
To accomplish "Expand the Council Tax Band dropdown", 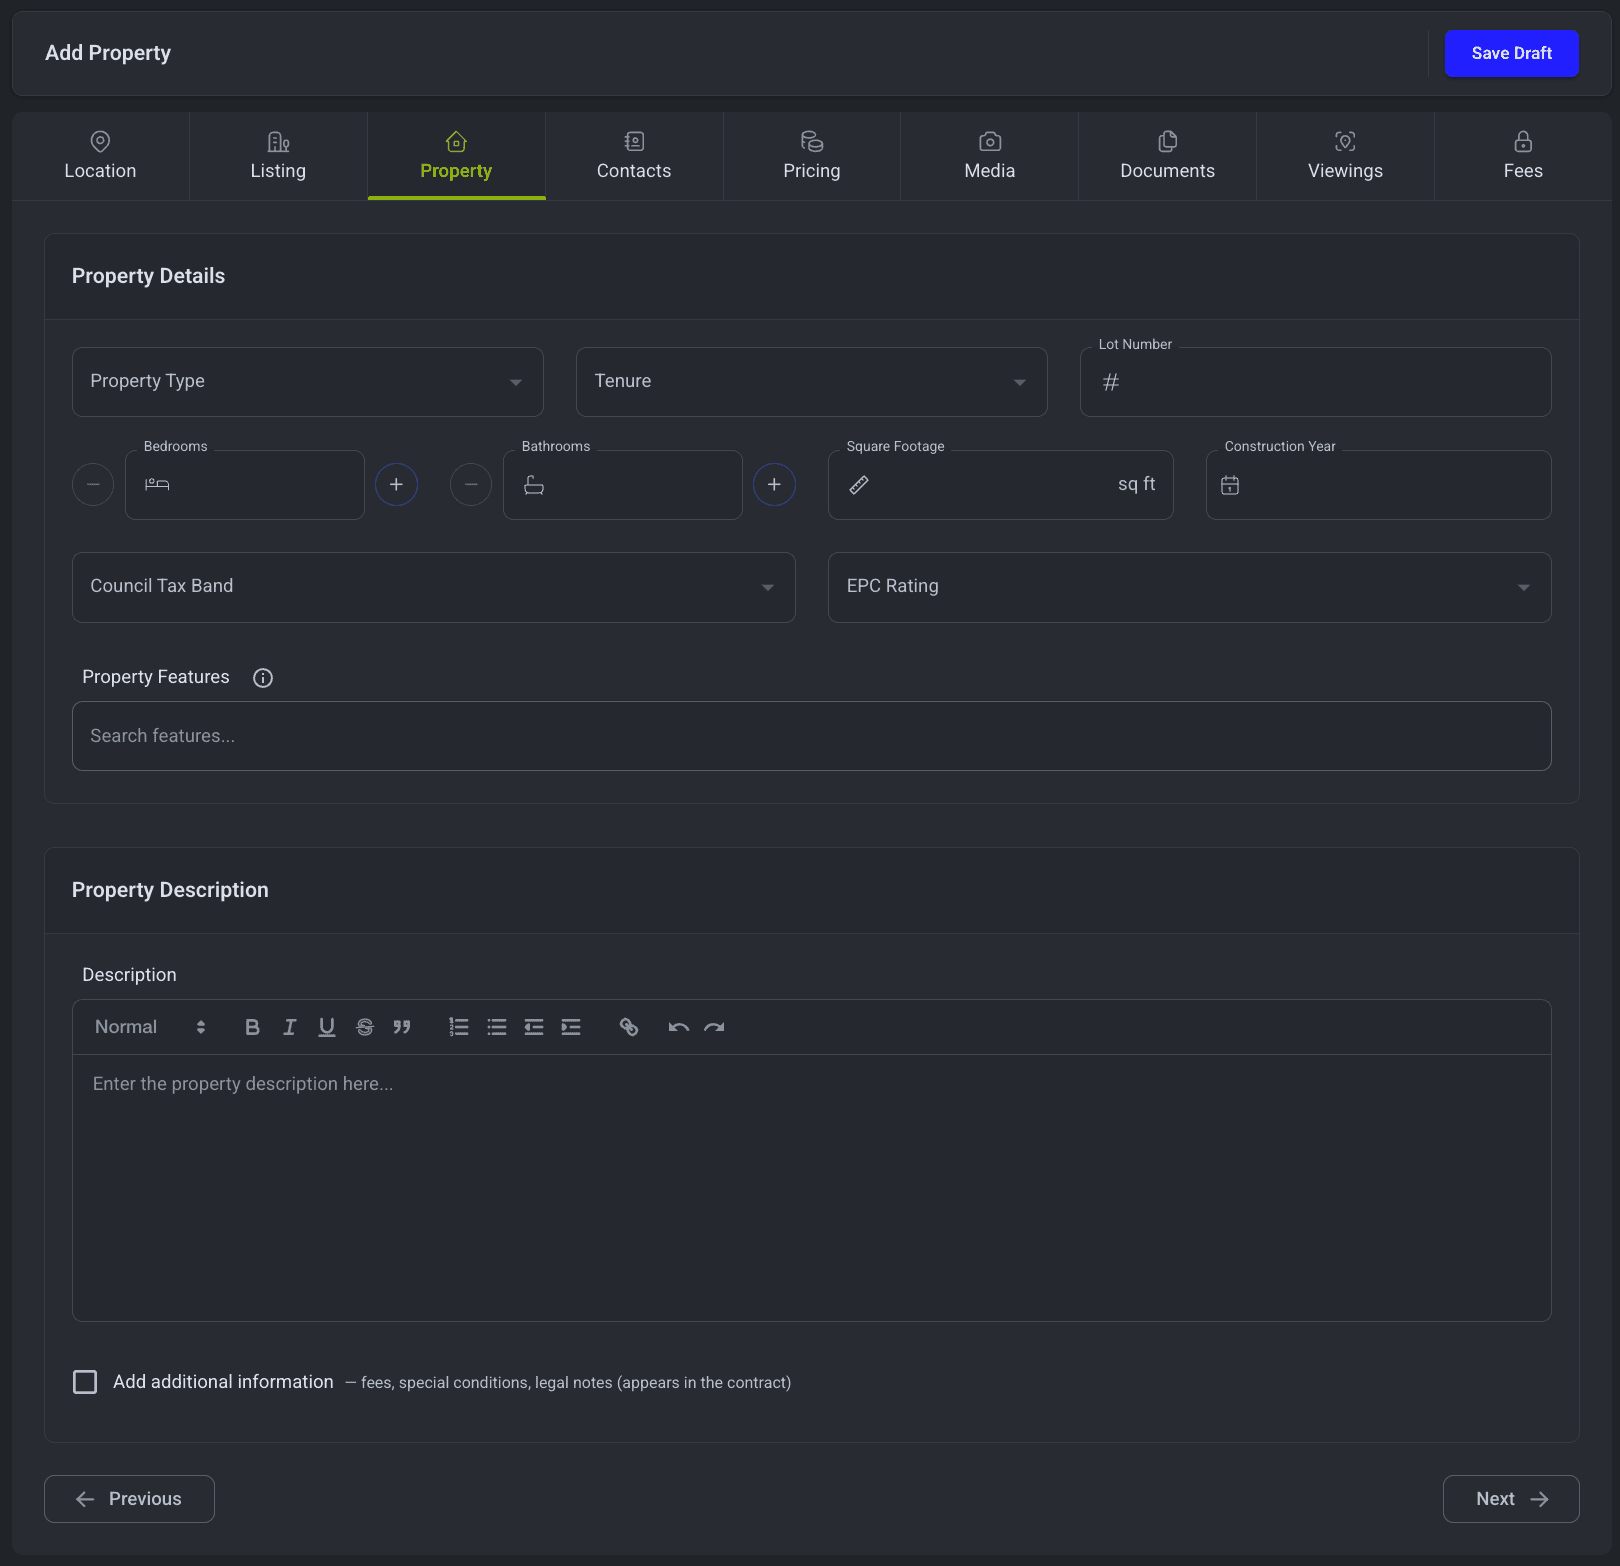I will pyautogui.click(x=434, y=587).
